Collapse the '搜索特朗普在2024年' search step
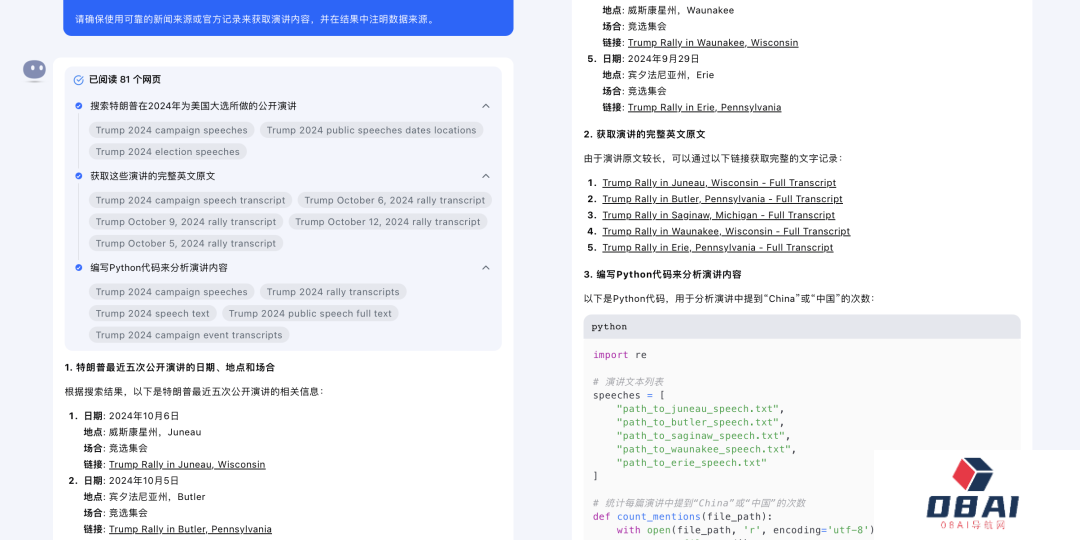 tap(486, 106)
